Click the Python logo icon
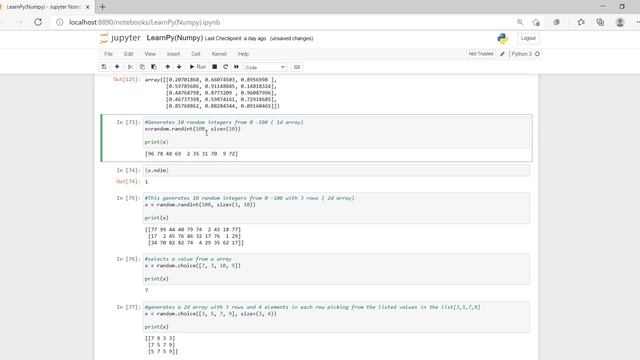This screenshot has height=360, width=640. click(502, 38)
